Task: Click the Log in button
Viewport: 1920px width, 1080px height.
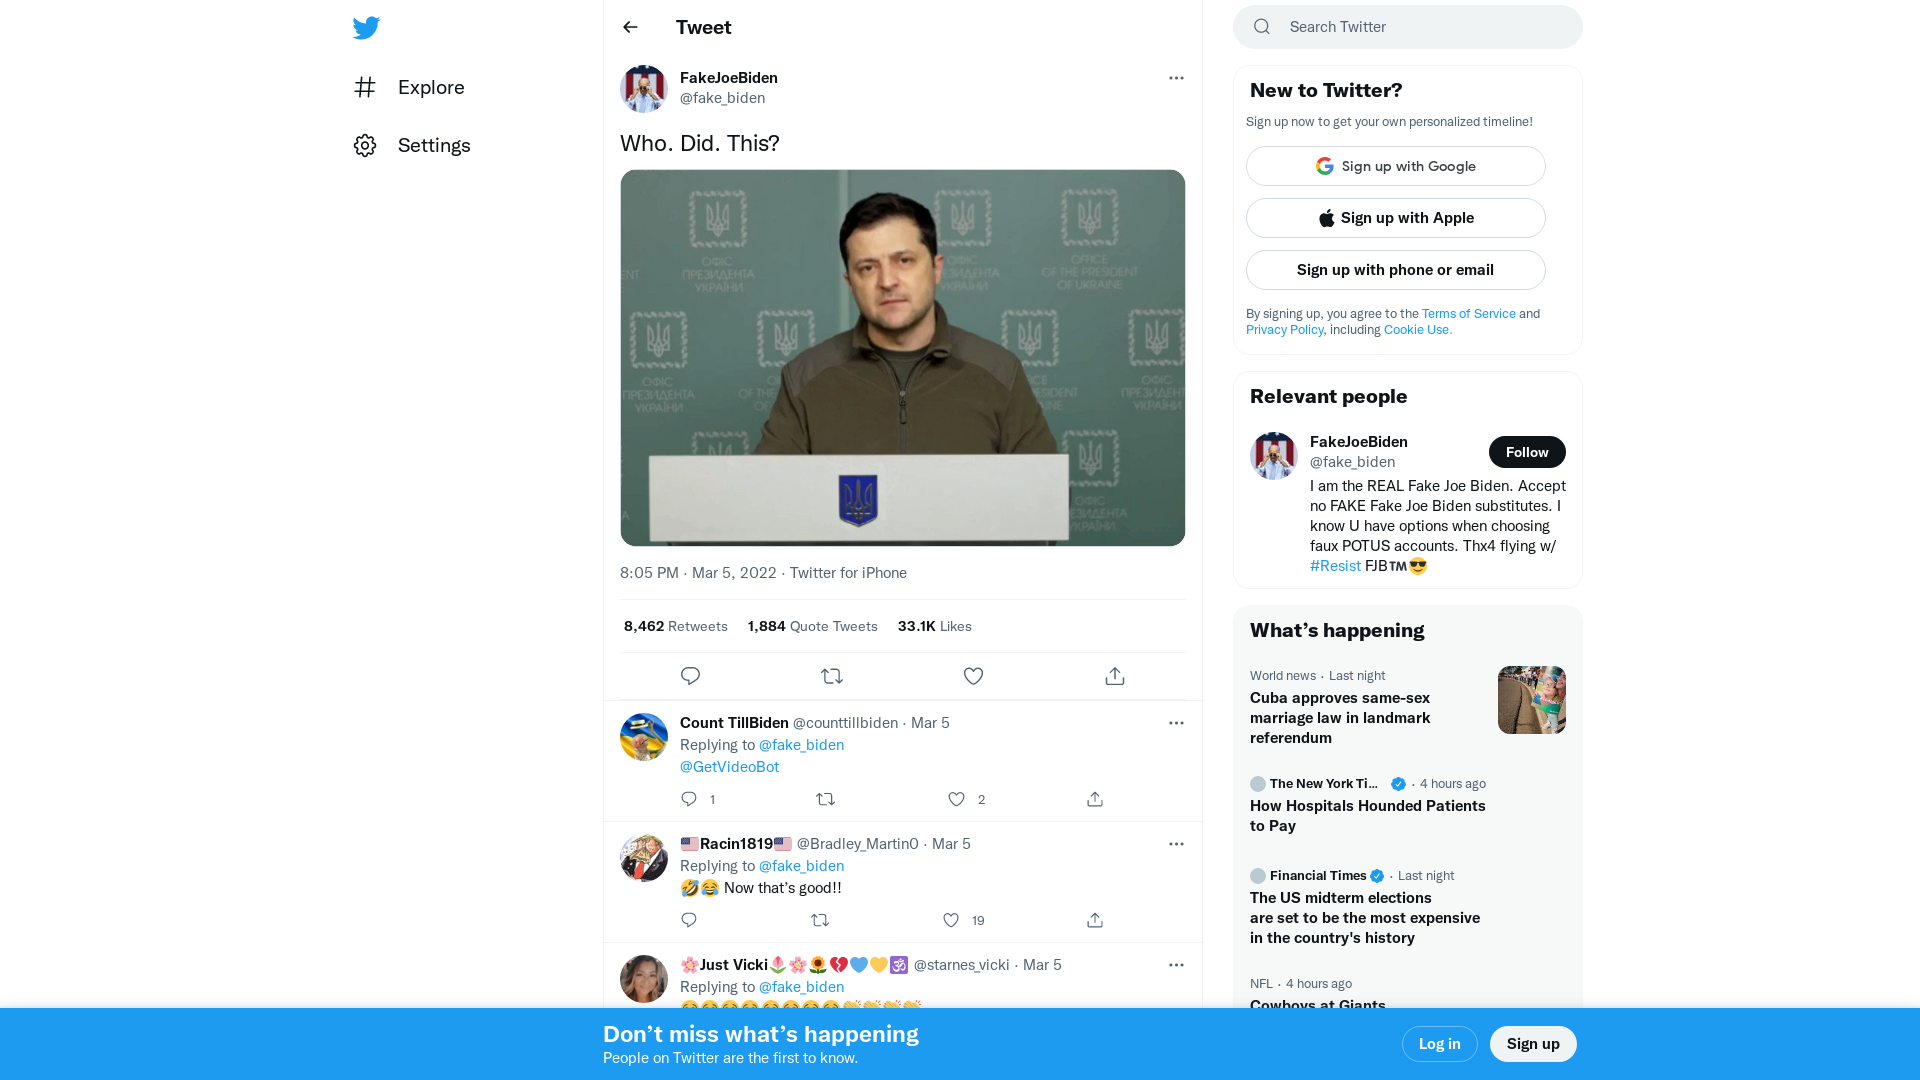Action: [x=1440, y=1044]
